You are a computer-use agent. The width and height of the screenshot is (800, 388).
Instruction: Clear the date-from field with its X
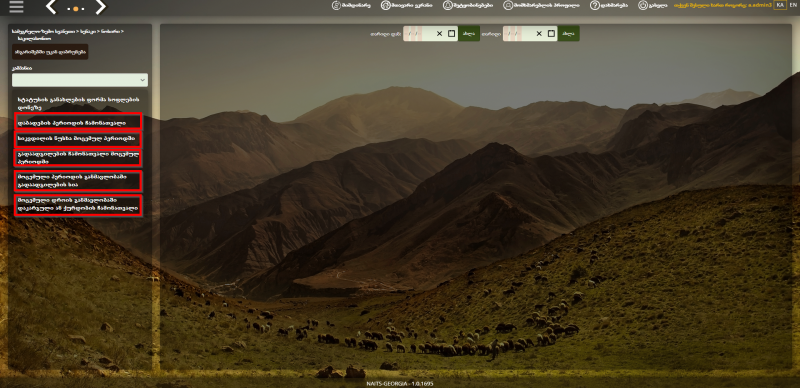tap(439, 34)
